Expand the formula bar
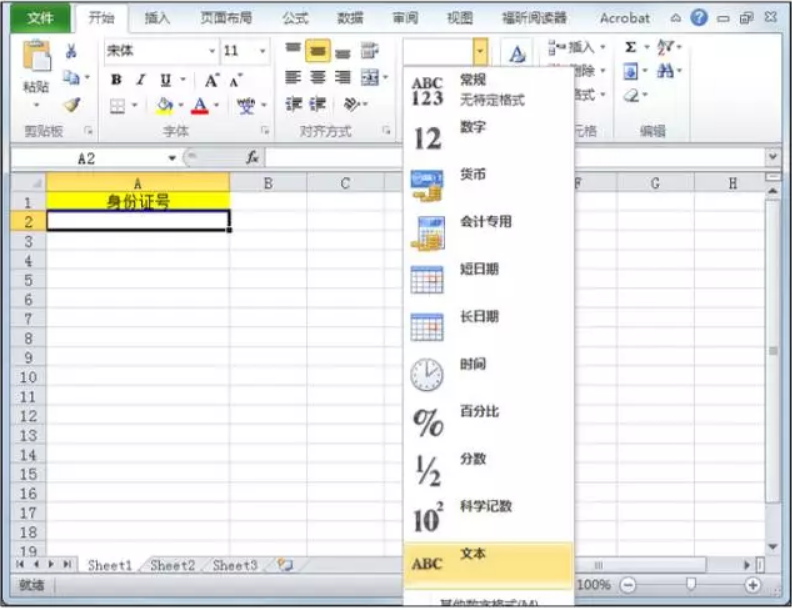This screenshot has height=610, width=792. click(772, 157)
